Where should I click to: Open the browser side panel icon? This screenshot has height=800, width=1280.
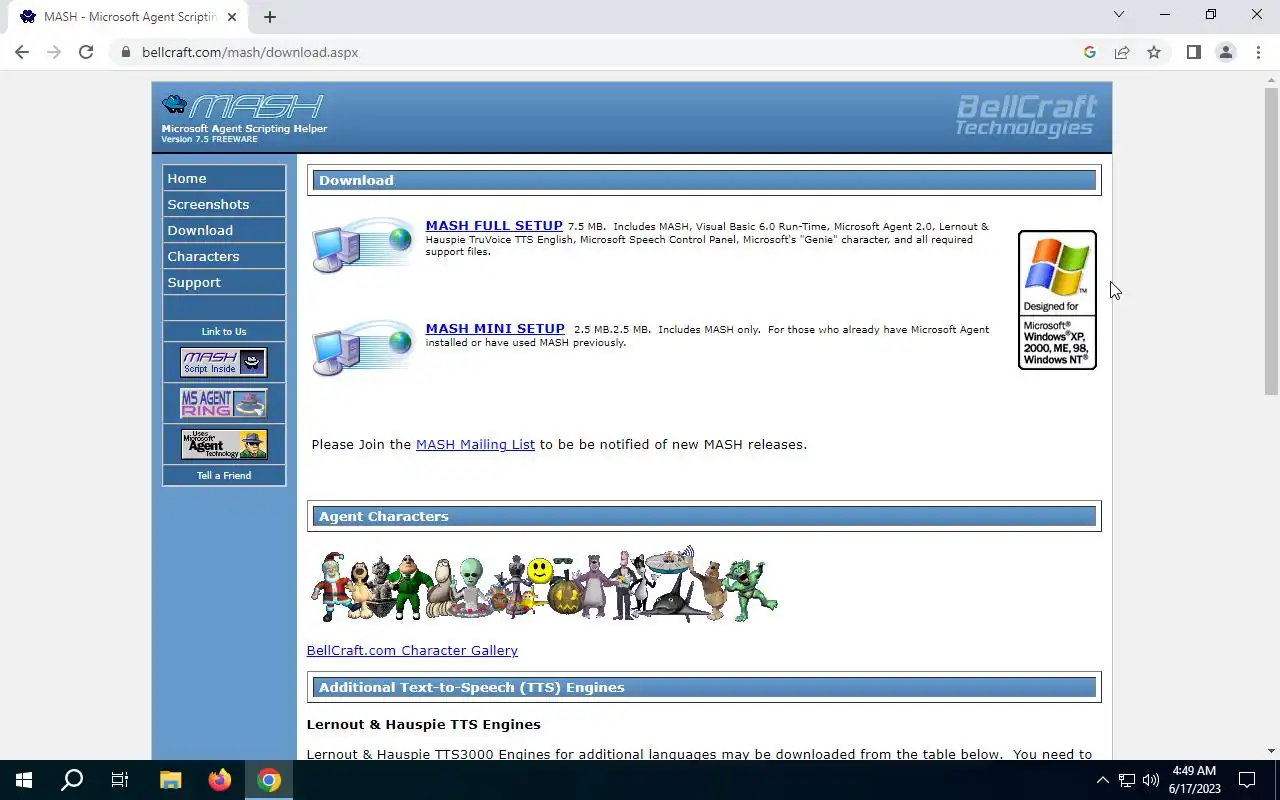pyautogui.click(x=1193, y=52)
